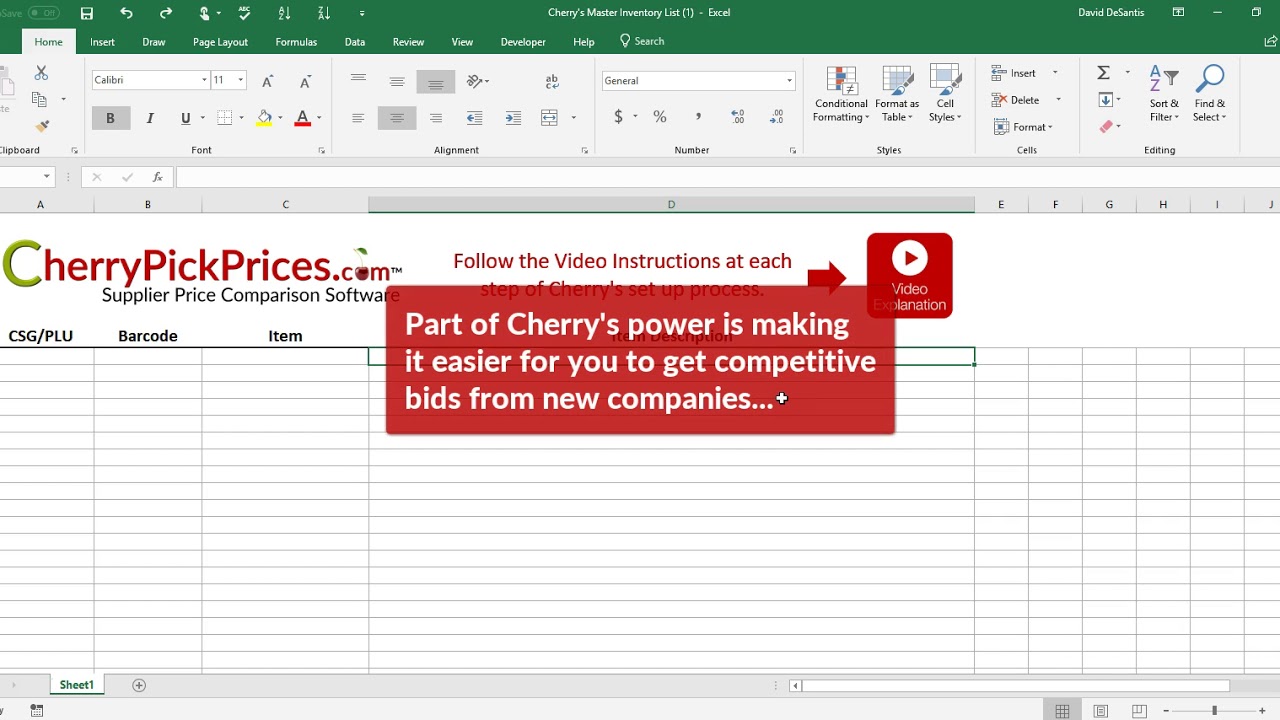Wrap Text in the cell

552,81
